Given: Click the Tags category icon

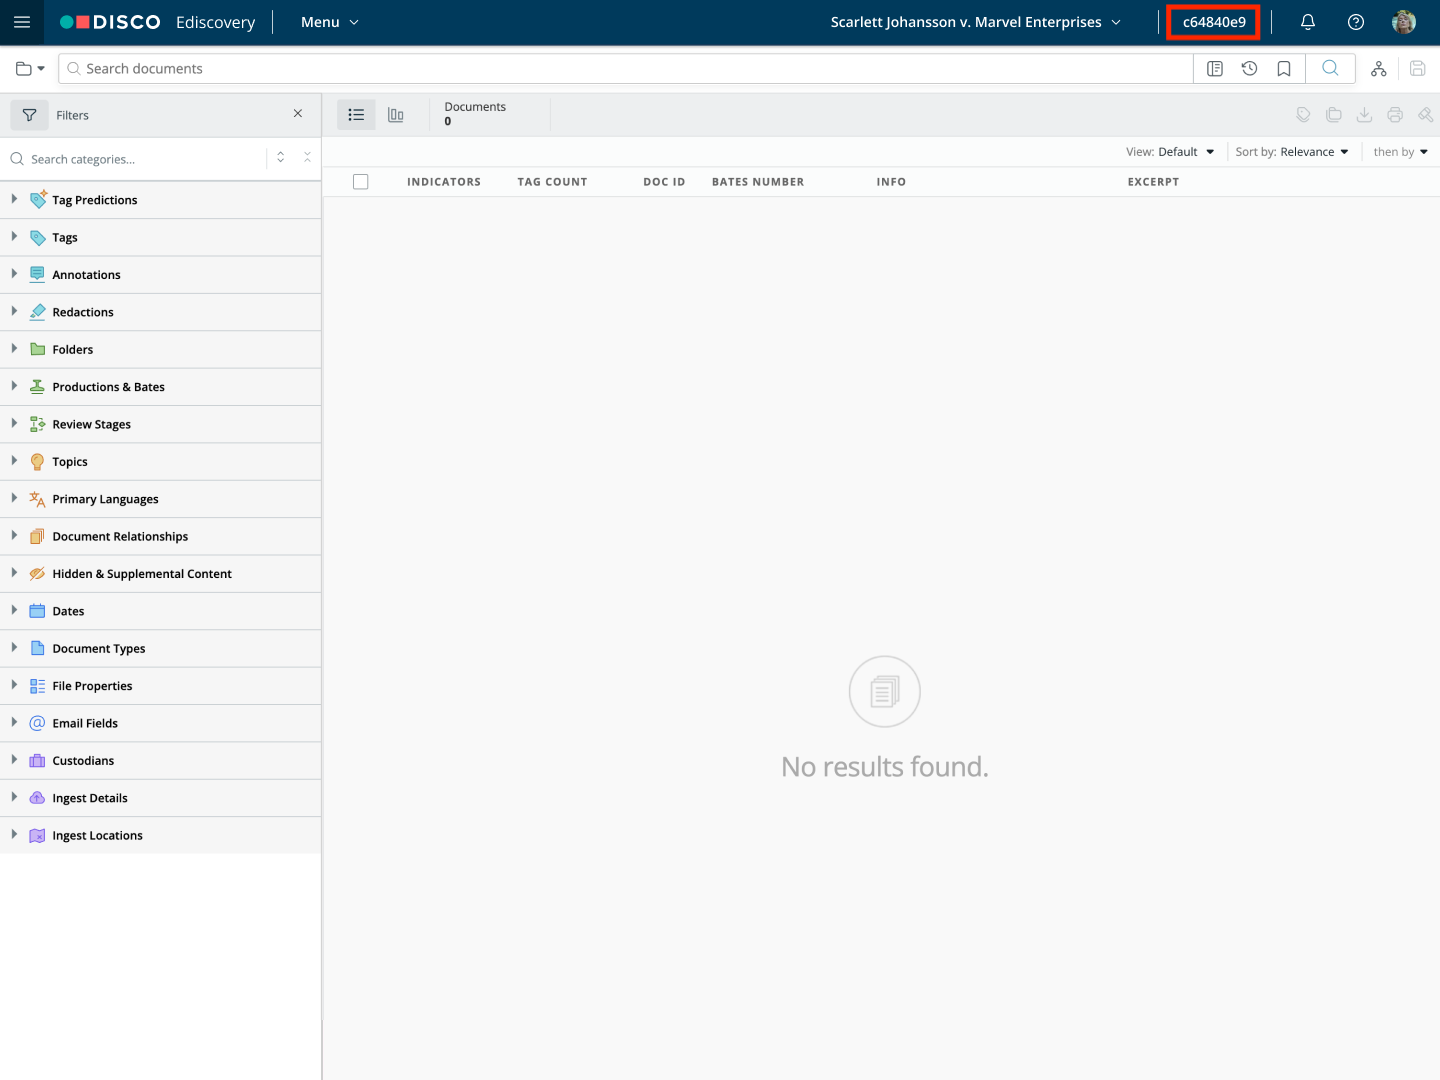Looking at the screenshot, I should coord(37,238).
